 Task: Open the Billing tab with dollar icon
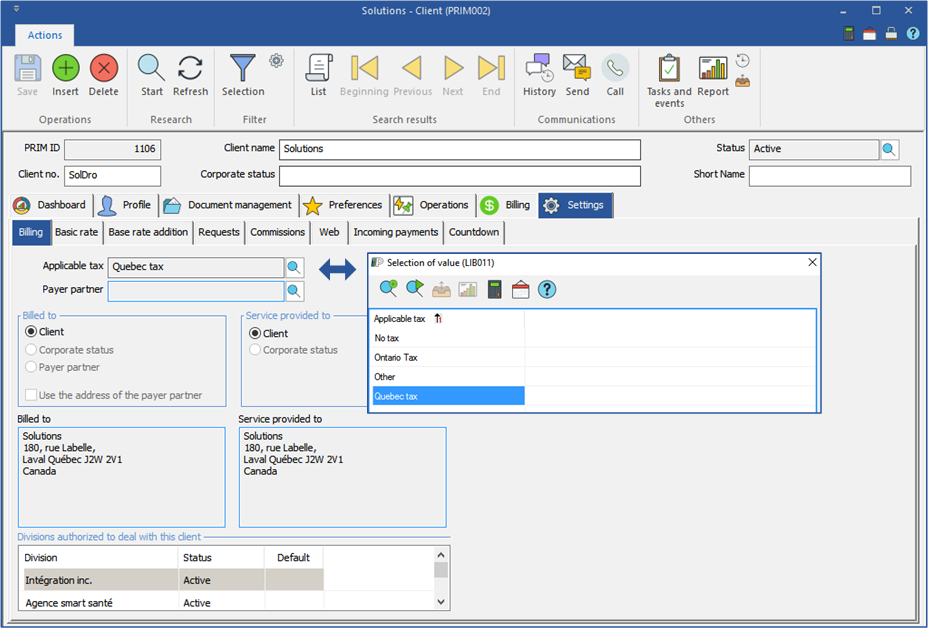pyautogui.click(x=507, y=205)
